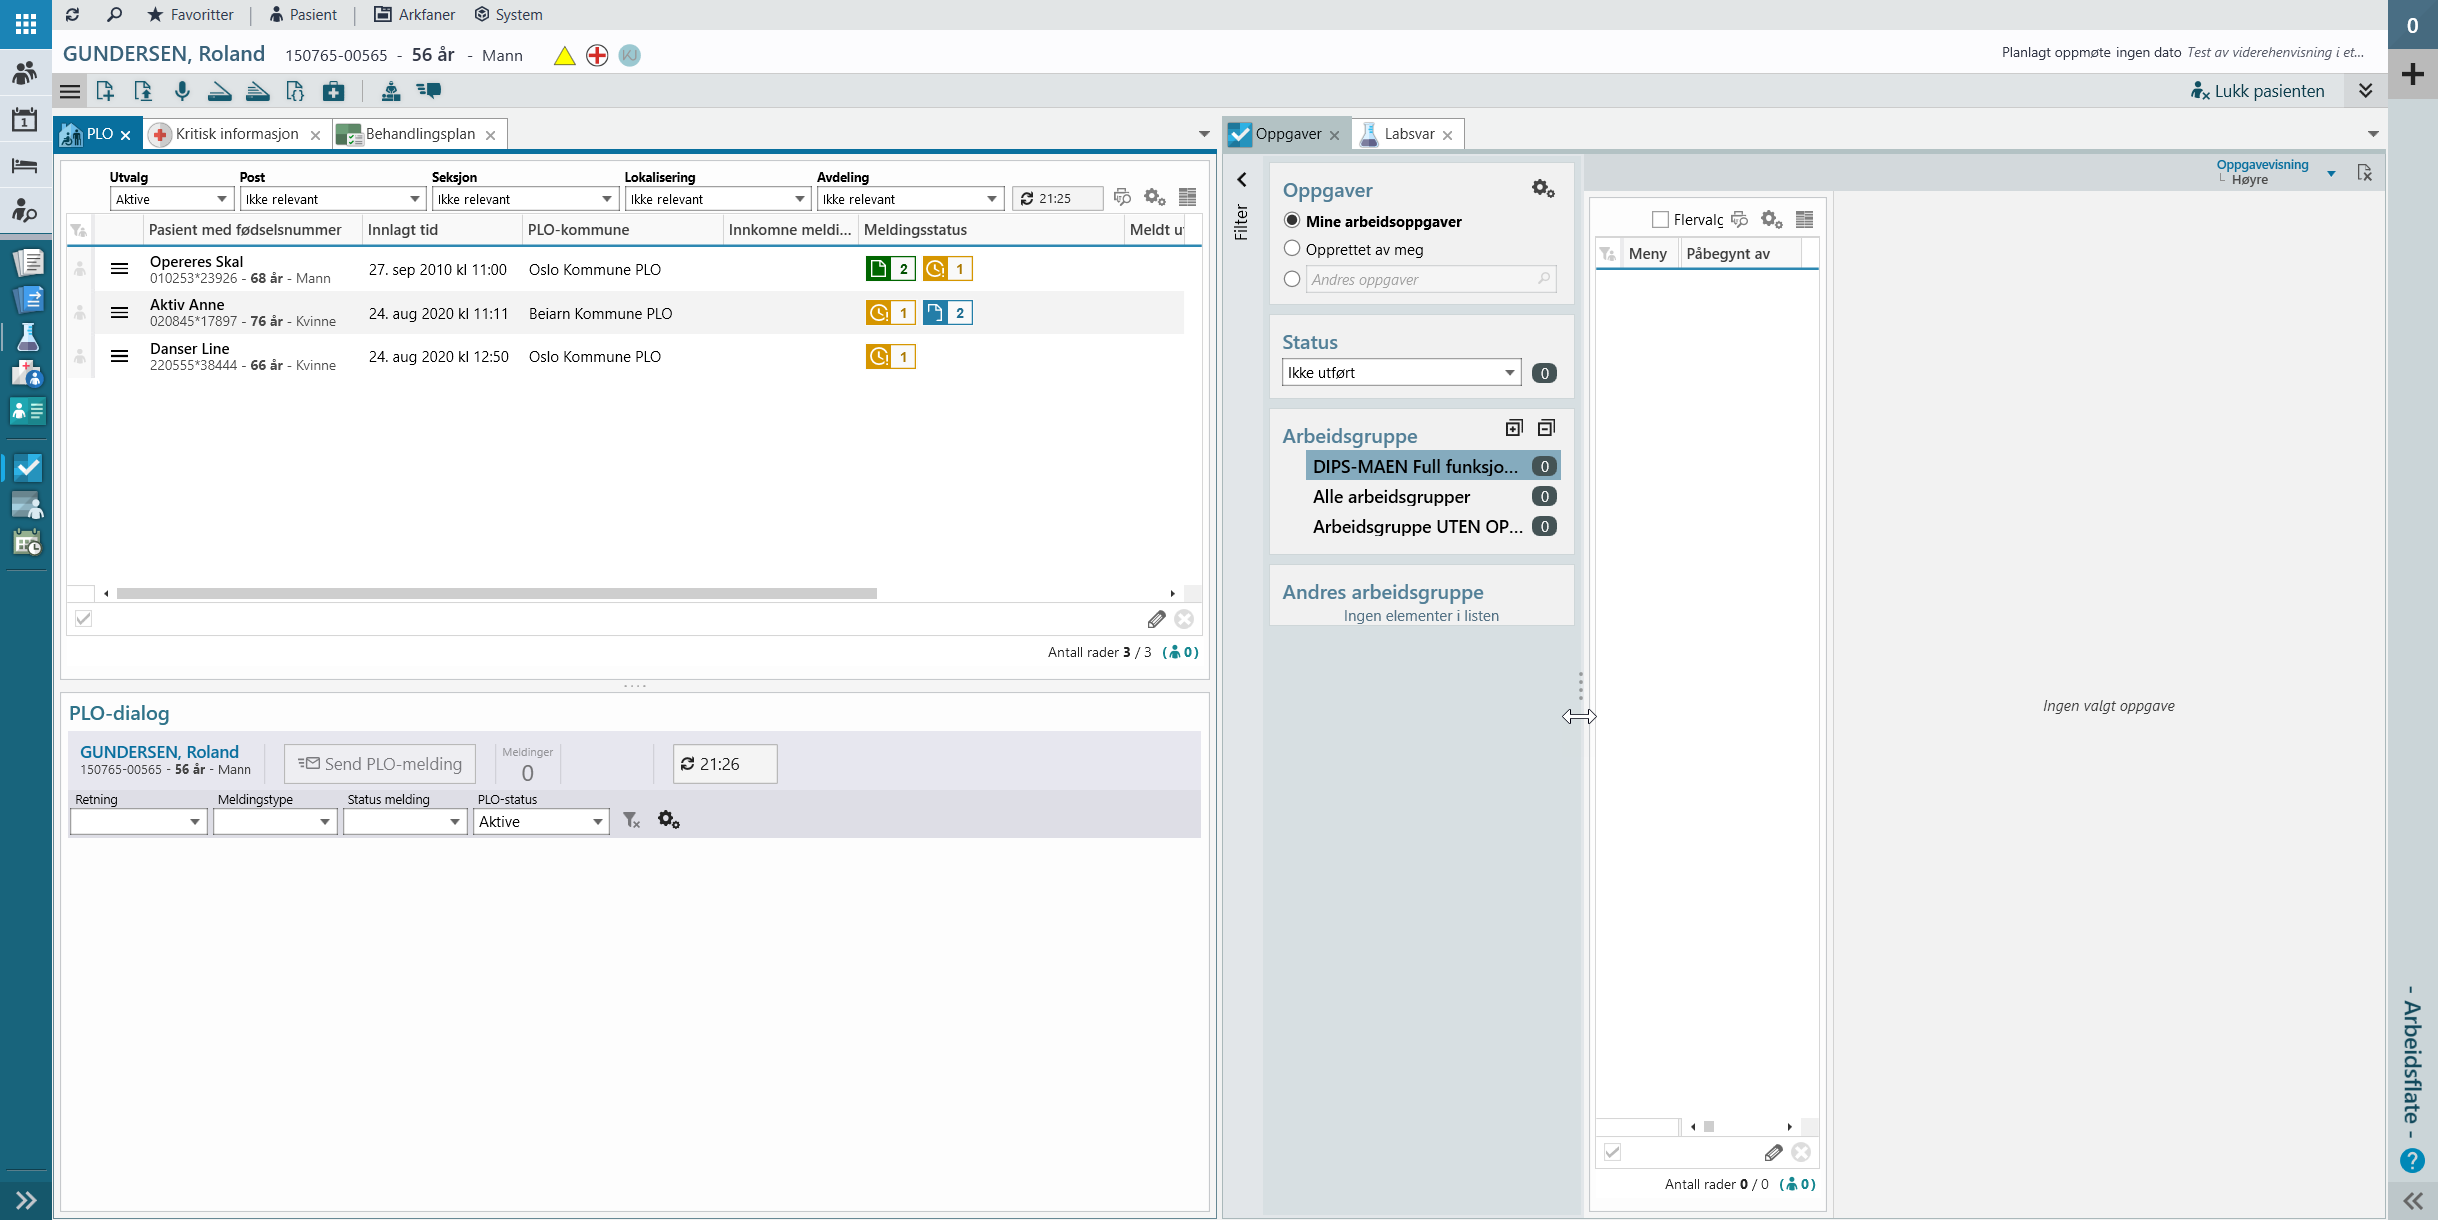Open Oppgaver settings gear icon
This screenshot has width=2438, height=1220.
pyautogui.click(x=1542, y=189)
